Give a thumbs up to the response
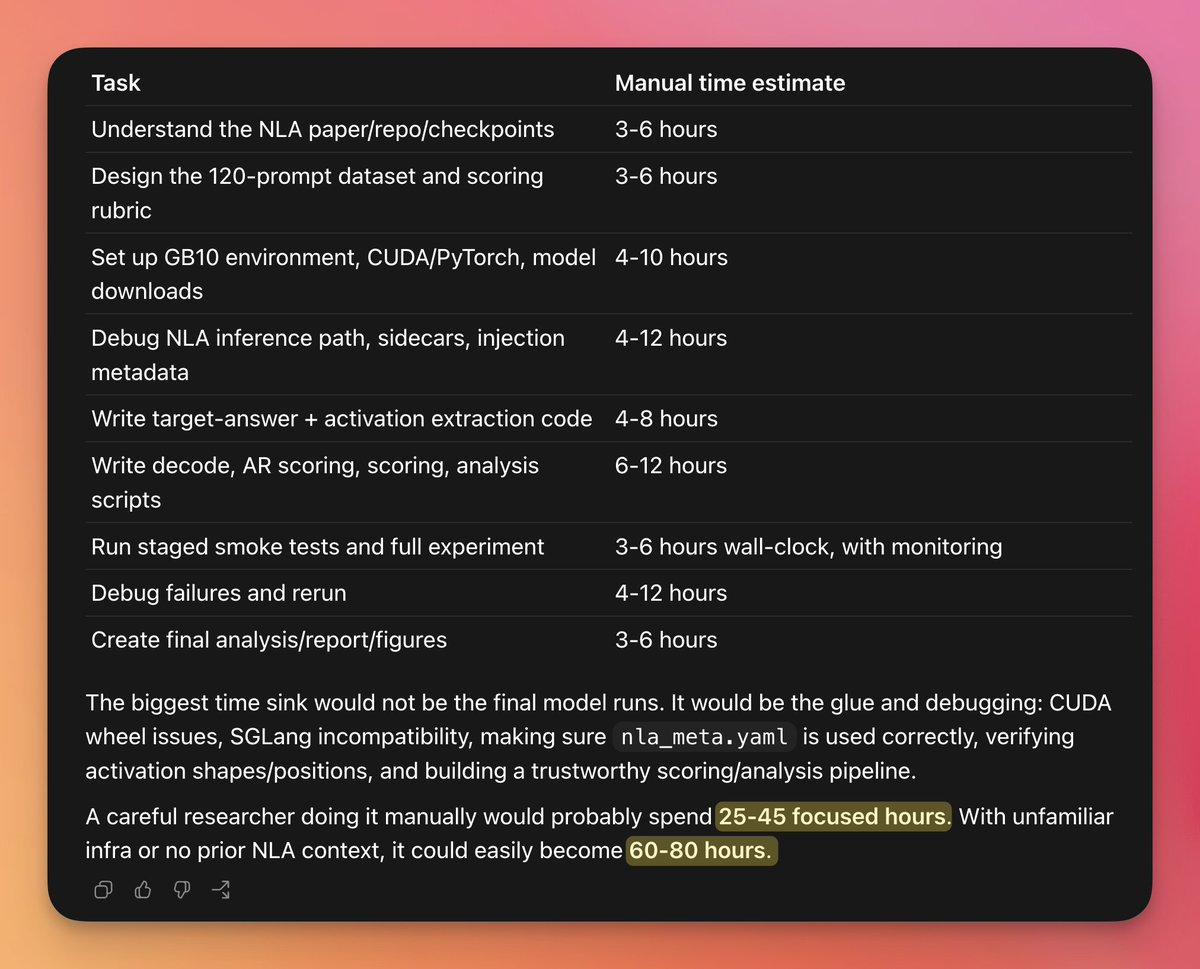Image resolution: width=1200 pixels, height=969 pixels. (x=142, y=890)
